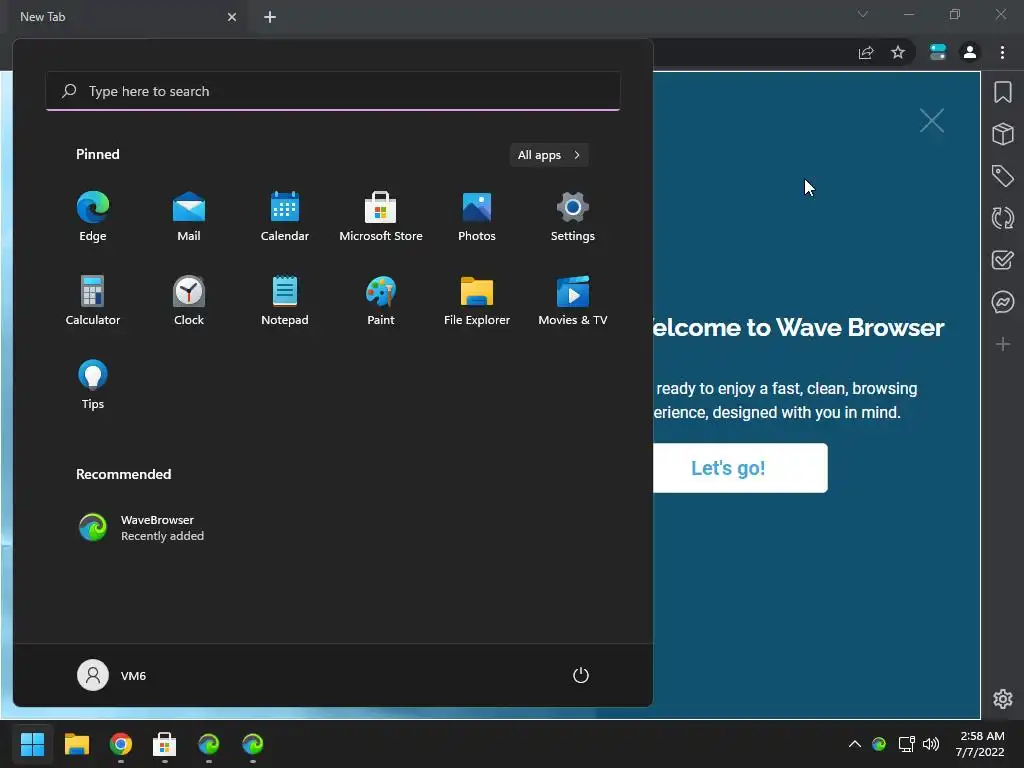Toggle the sidebar switch icon in toolbar
This screenshot has height=768, width=1024.
pos(938,52)
